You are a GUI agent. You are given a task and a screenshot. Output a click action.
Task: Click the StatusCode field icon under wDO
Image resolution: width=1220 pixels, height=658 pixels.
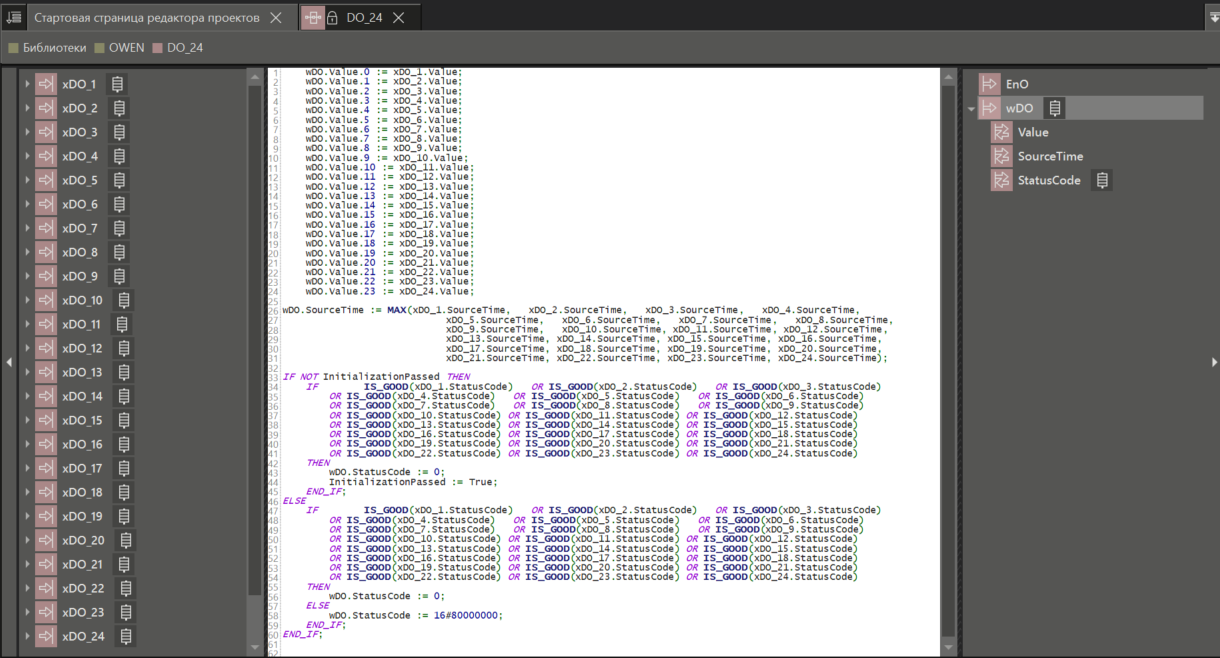[1002, 180]
